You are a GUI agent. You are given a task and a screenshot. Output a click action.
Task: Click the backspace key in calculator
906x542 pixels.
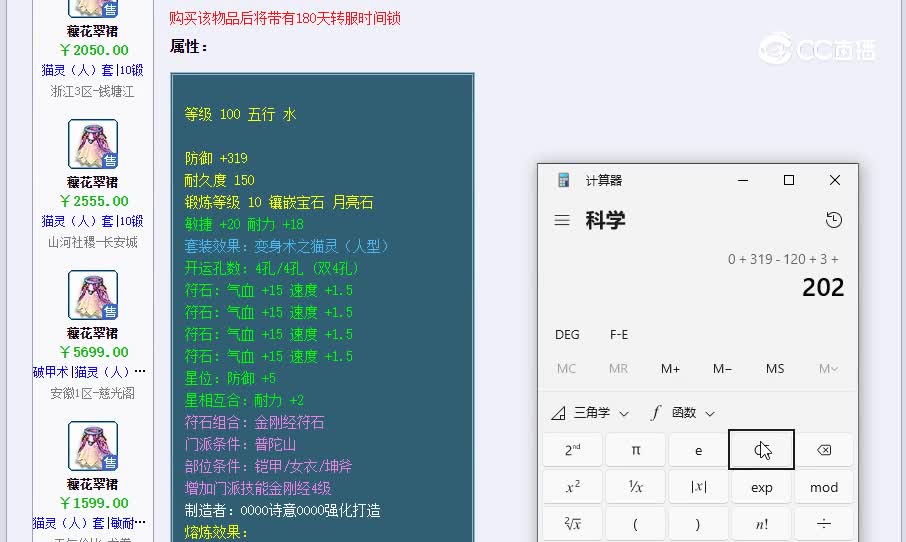824,450
